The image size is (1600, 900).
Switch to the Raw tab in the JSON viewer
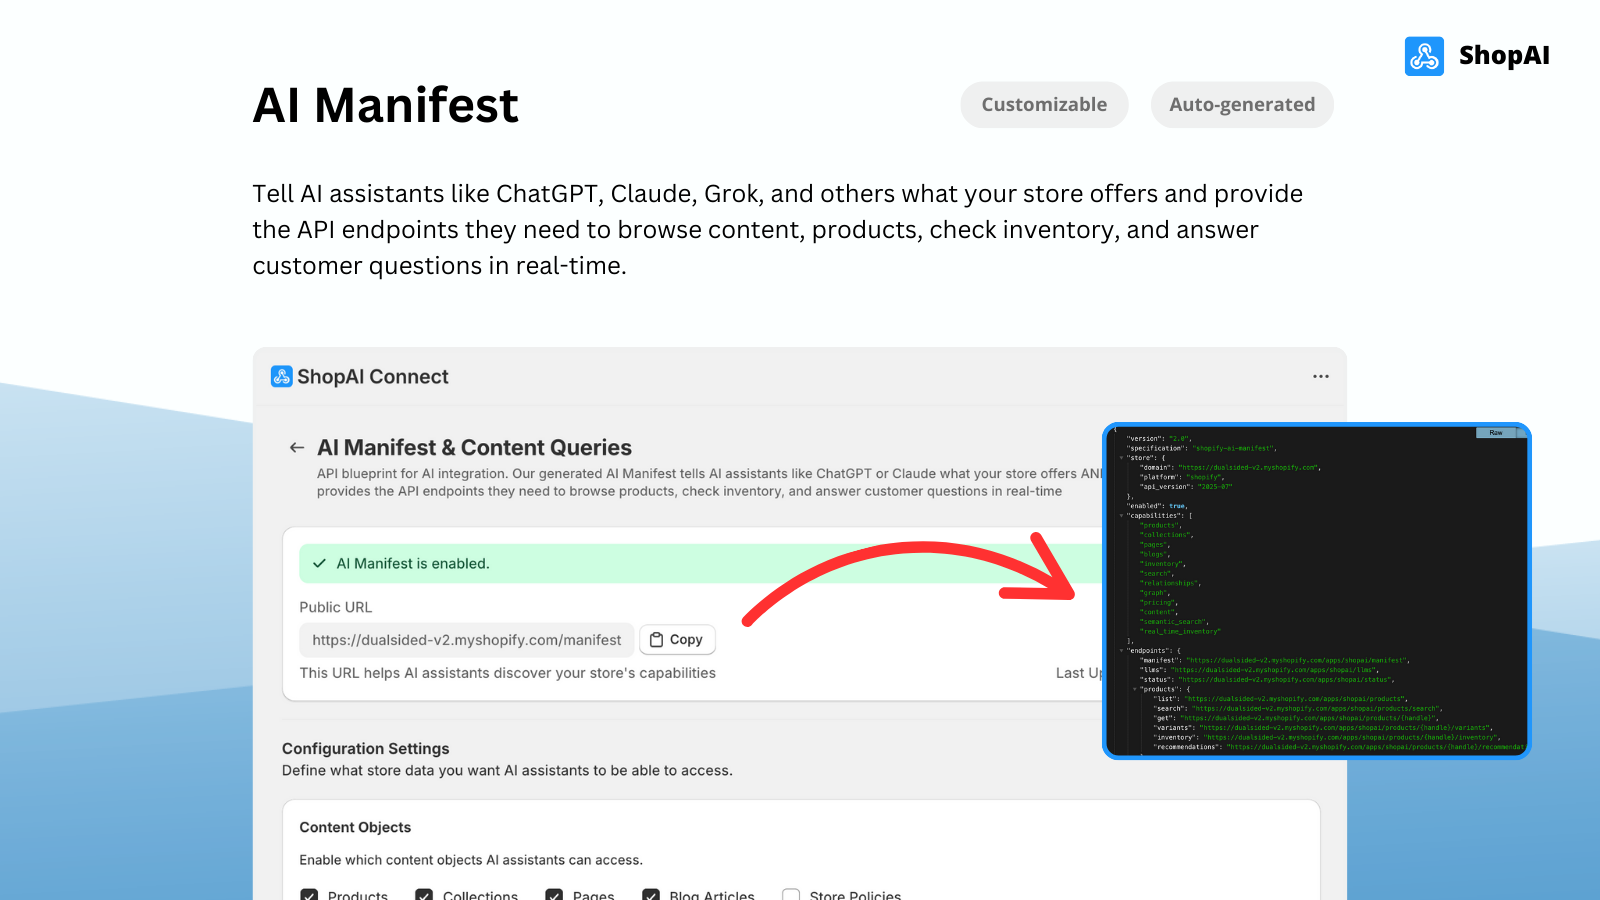pyautogui.click(x=1495, y=433)
